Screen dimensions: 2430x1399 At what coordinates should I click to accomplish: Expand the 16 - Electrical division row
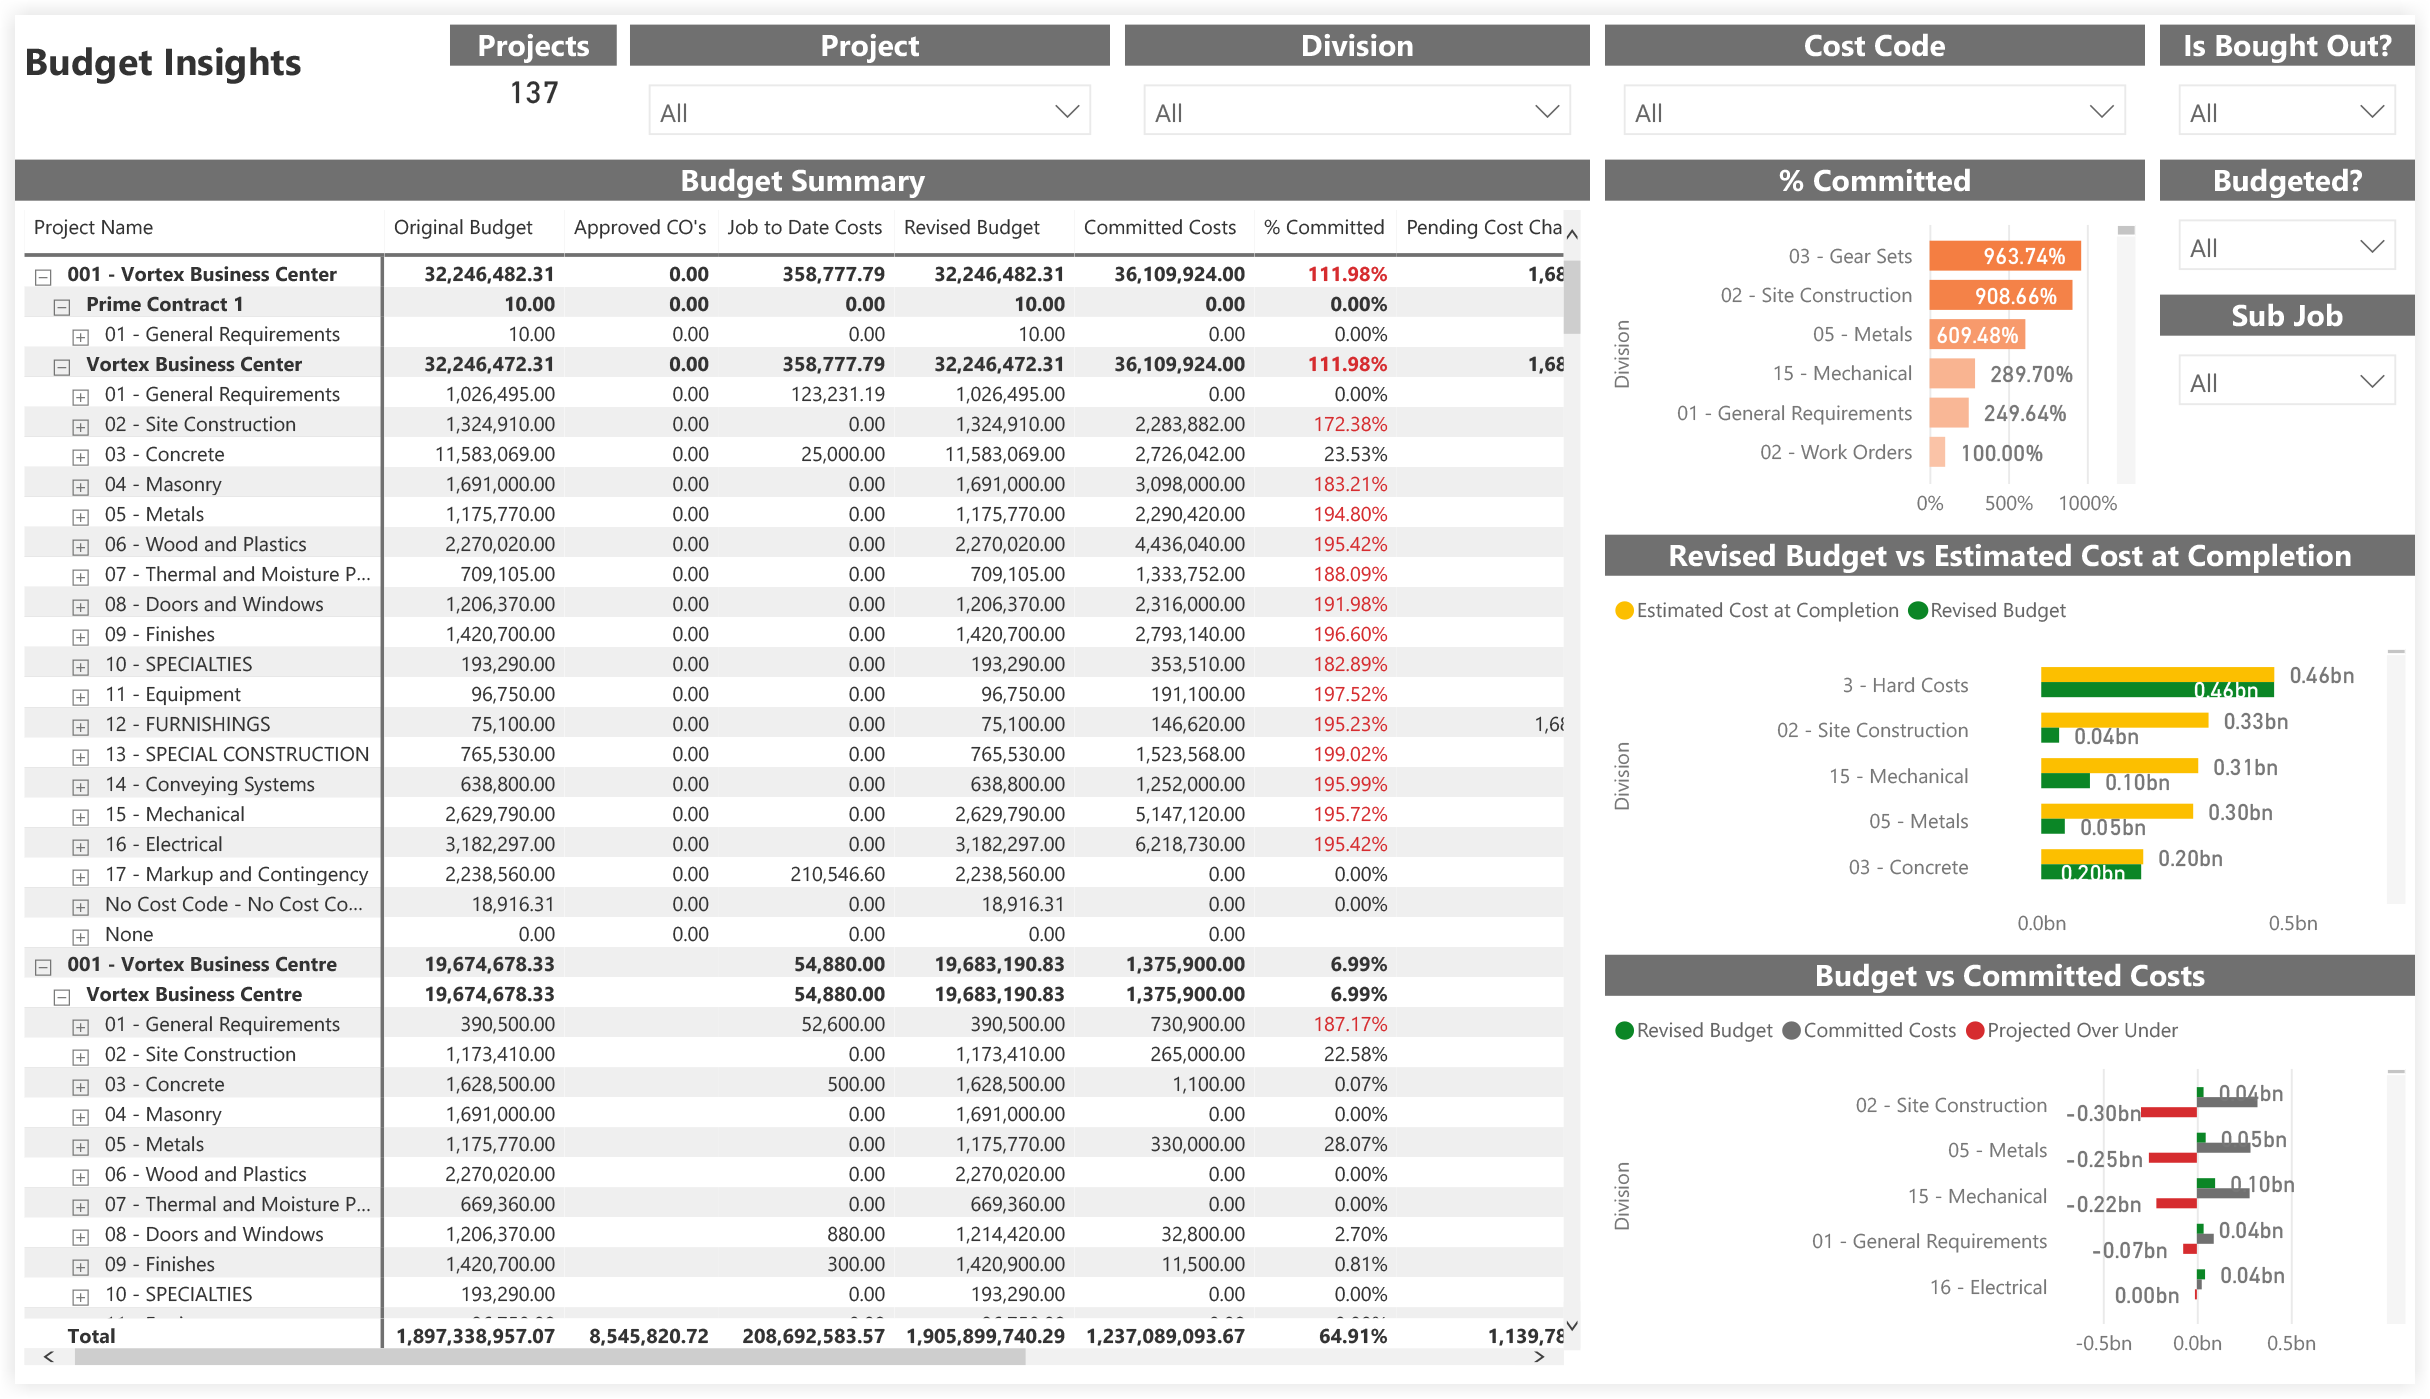pyautogui.click(x=80, y=846)
